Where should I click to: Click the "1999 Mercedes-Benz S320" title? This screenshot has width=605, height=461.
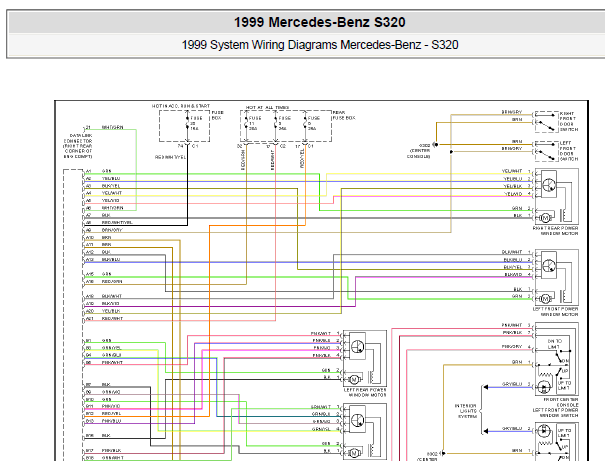tap(319, 22)
